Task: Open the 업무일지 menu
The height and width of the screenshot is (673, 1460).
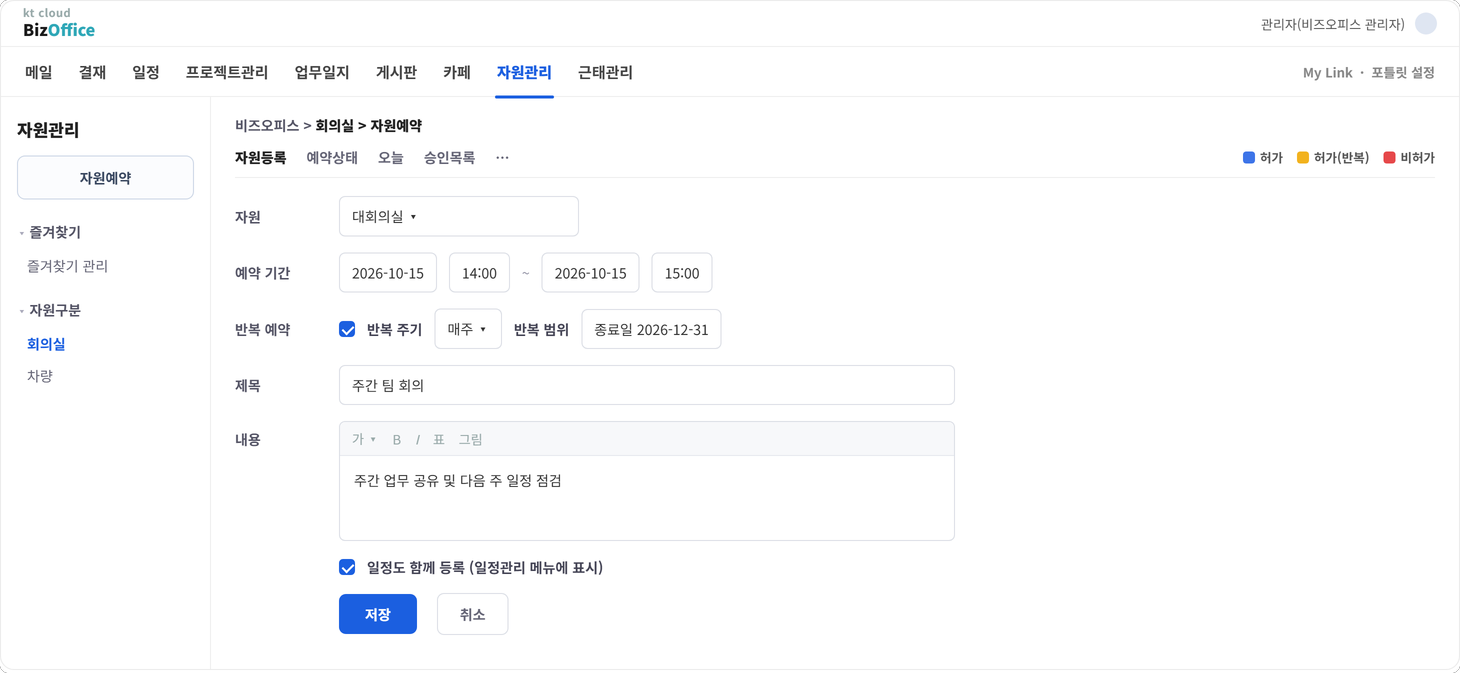Action: pos(322,72)
